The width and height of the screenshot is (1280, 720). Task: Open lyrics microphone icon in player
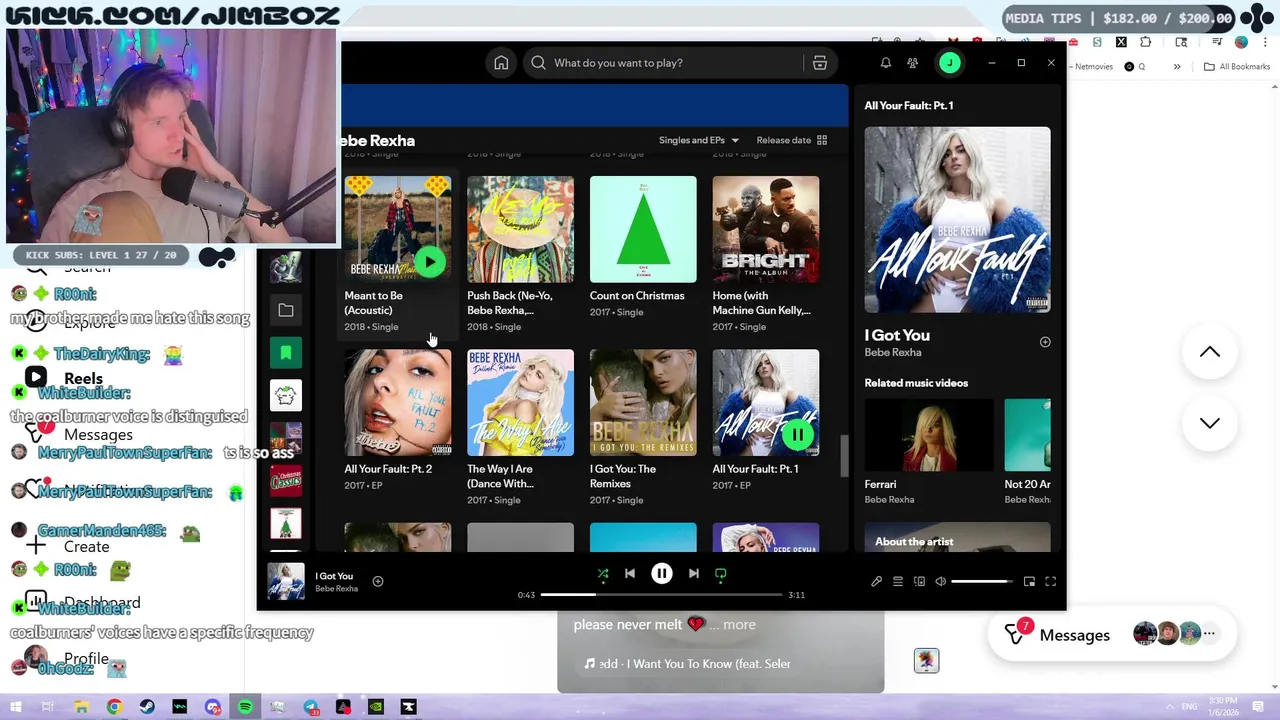pos(876,581)
